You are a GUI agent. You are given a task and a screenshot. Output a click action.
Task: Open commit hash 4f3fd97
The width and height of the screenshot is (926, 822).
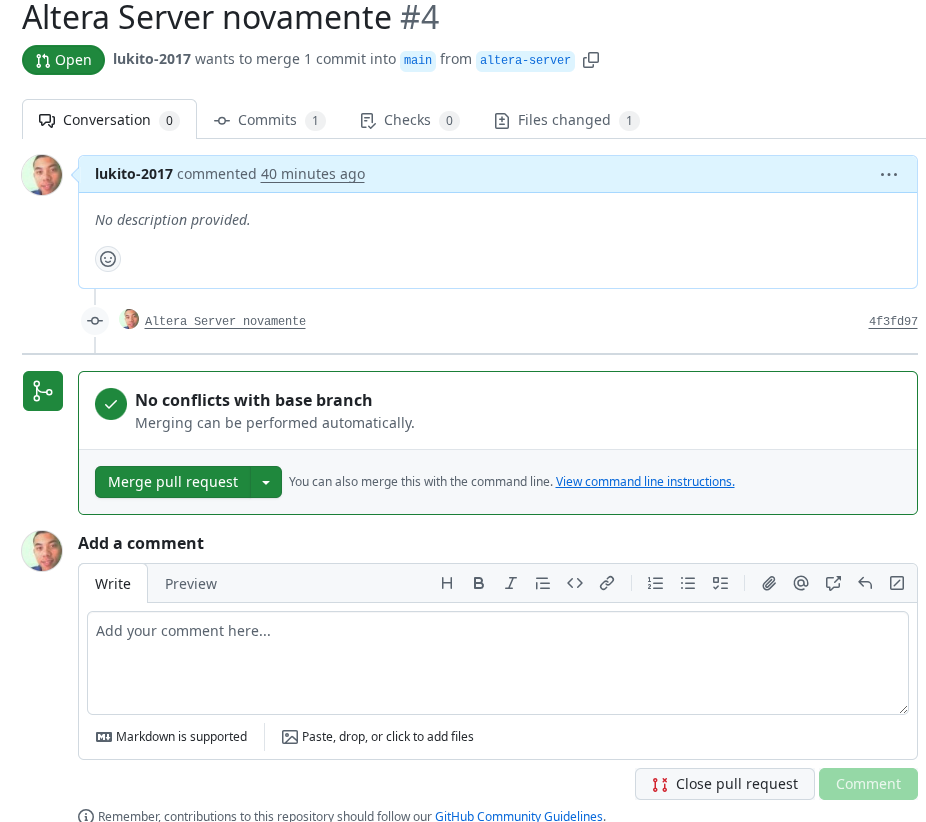click(893, 321)
